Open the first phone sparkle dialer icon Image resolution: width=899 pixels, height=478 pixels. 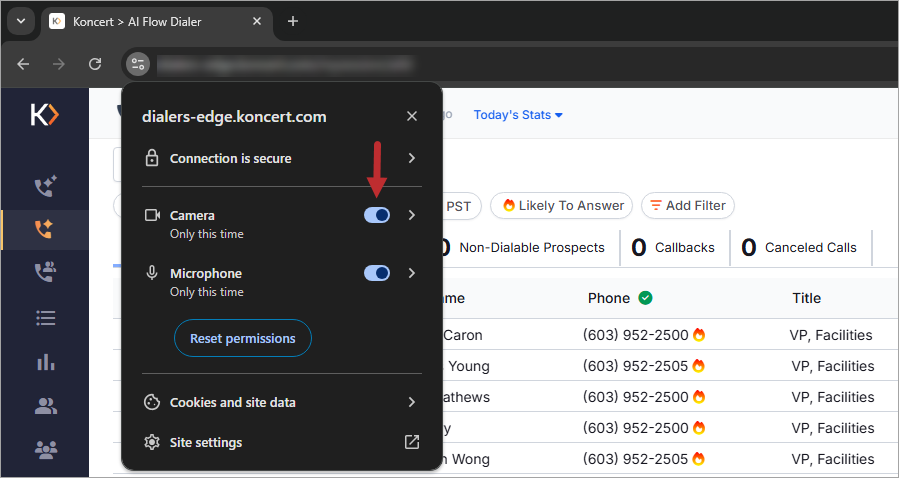pyautogui.click(x=45, y=186)
